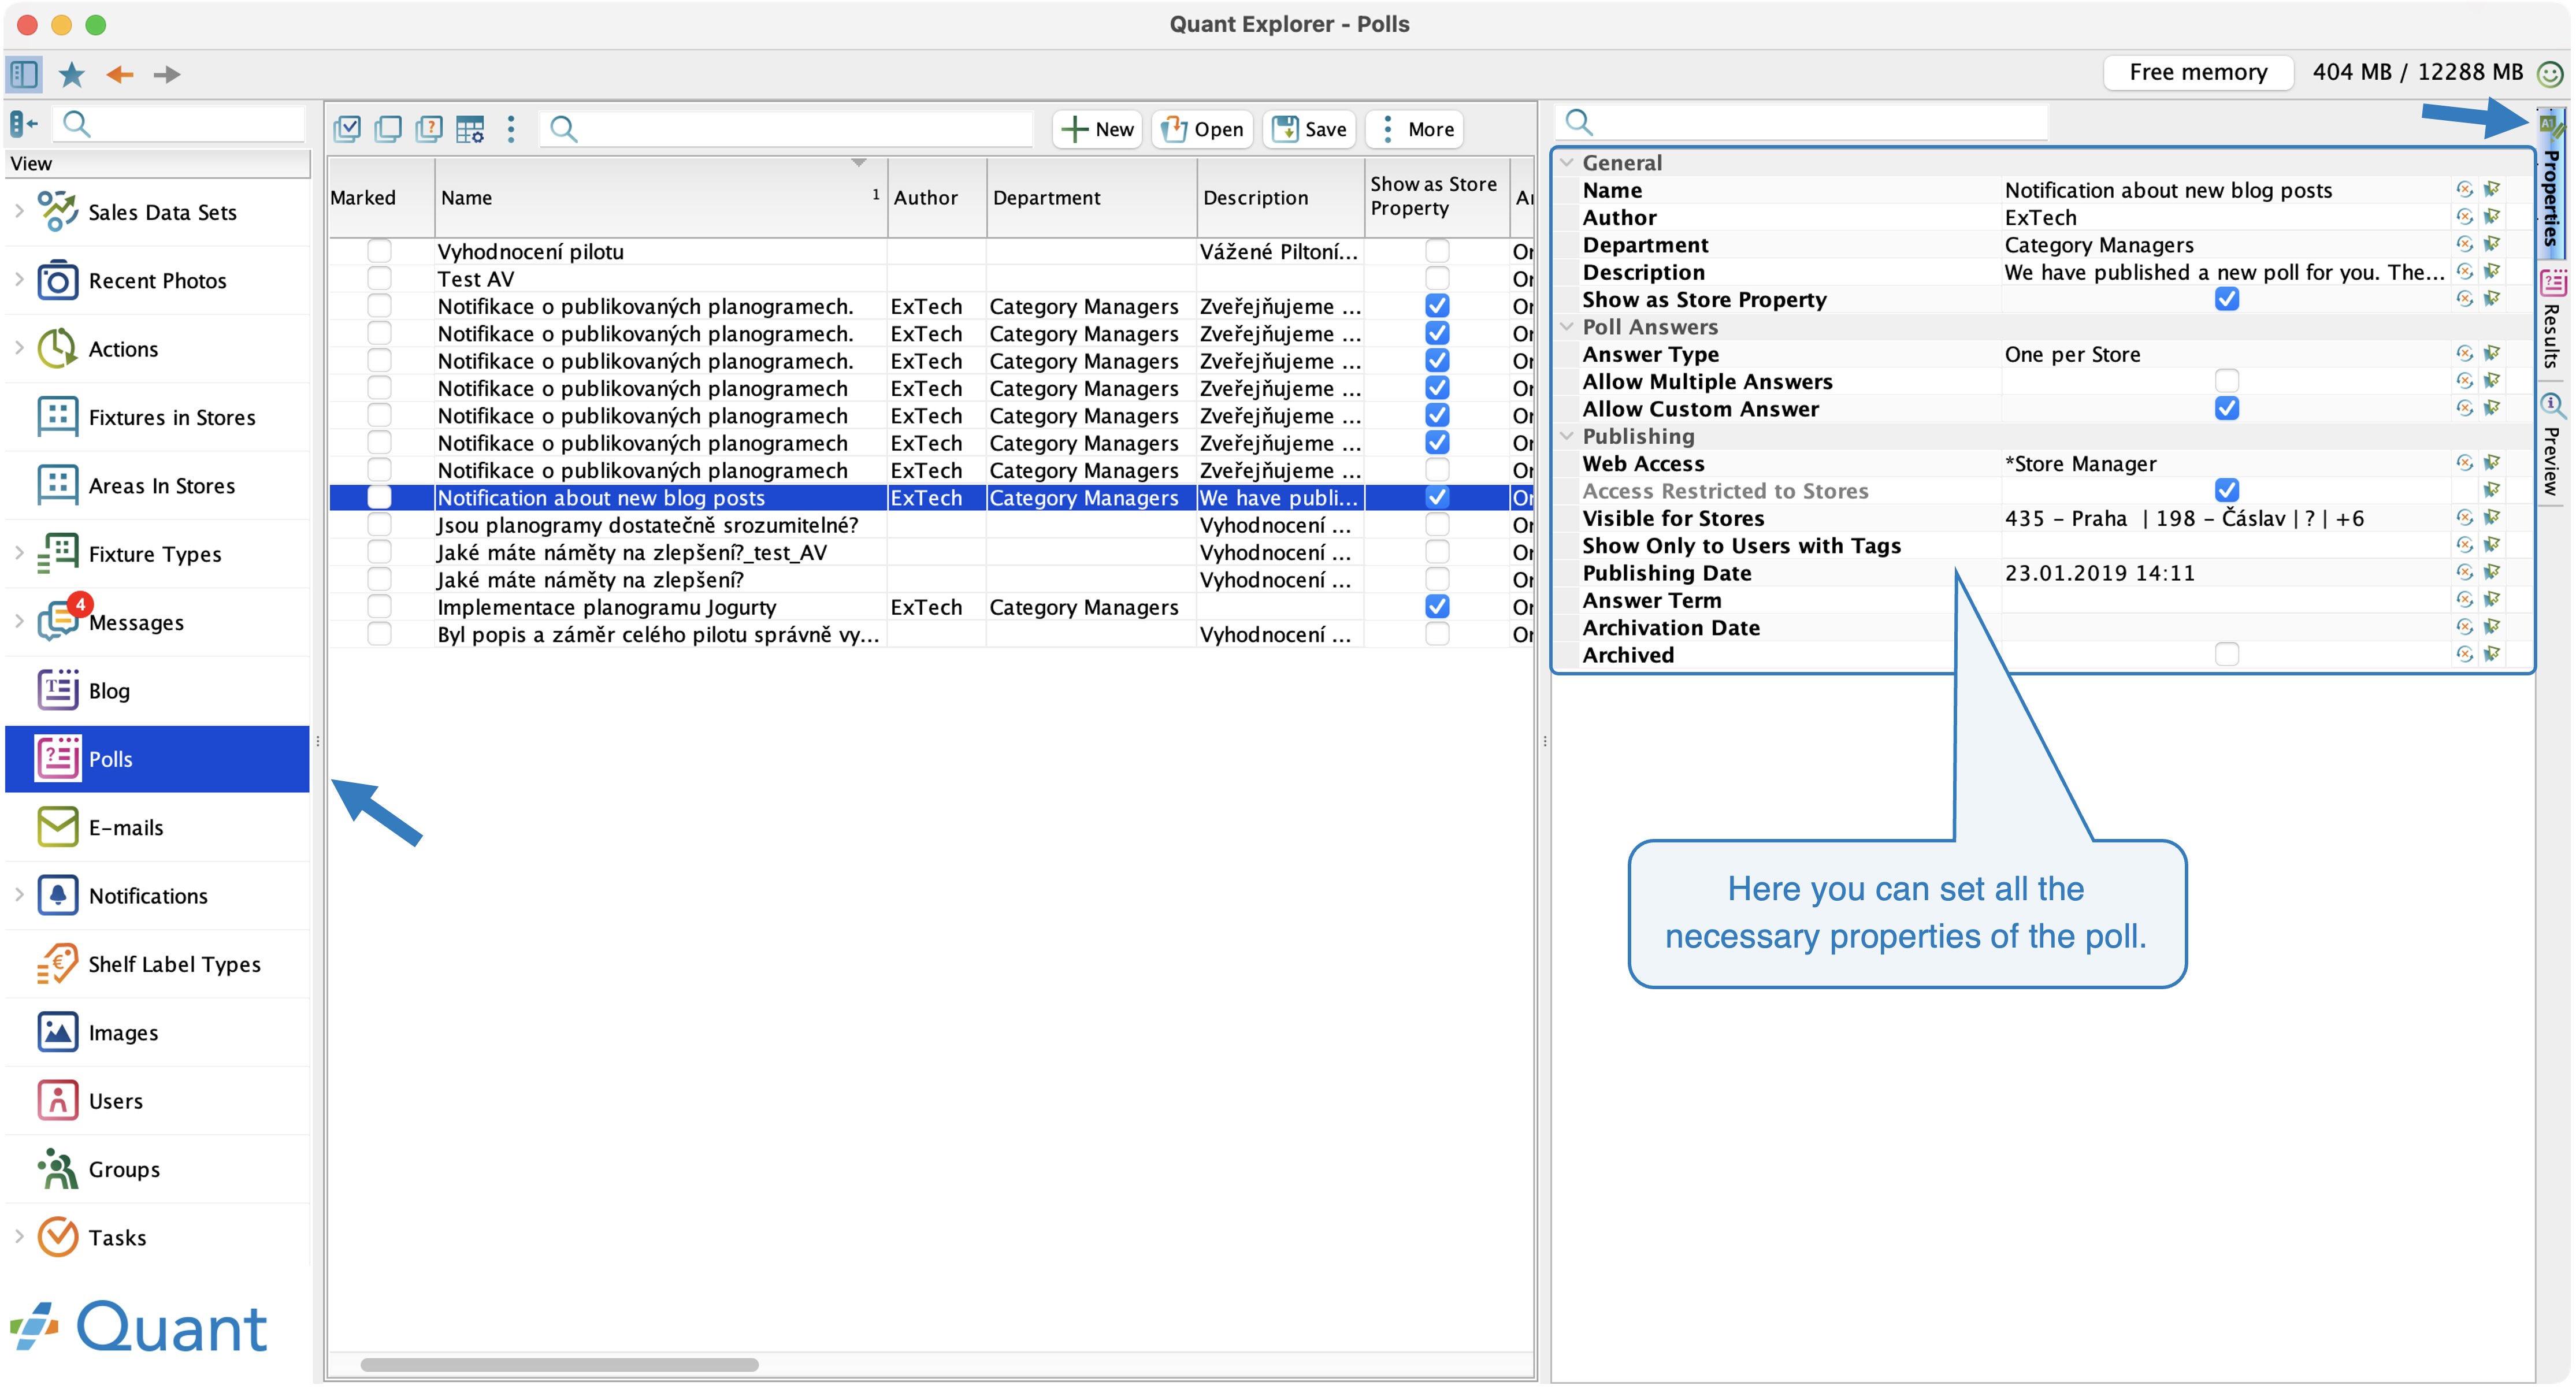Image resolution: width=2576 pixels, height=1389 pixels.
Task: Click the unmark-all square toolbar icon
Action: point(388,129)
